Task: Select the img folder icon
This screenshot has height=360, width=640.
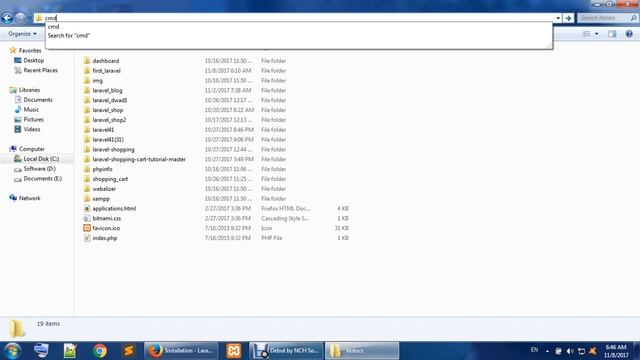Action: tap(87, 80)
